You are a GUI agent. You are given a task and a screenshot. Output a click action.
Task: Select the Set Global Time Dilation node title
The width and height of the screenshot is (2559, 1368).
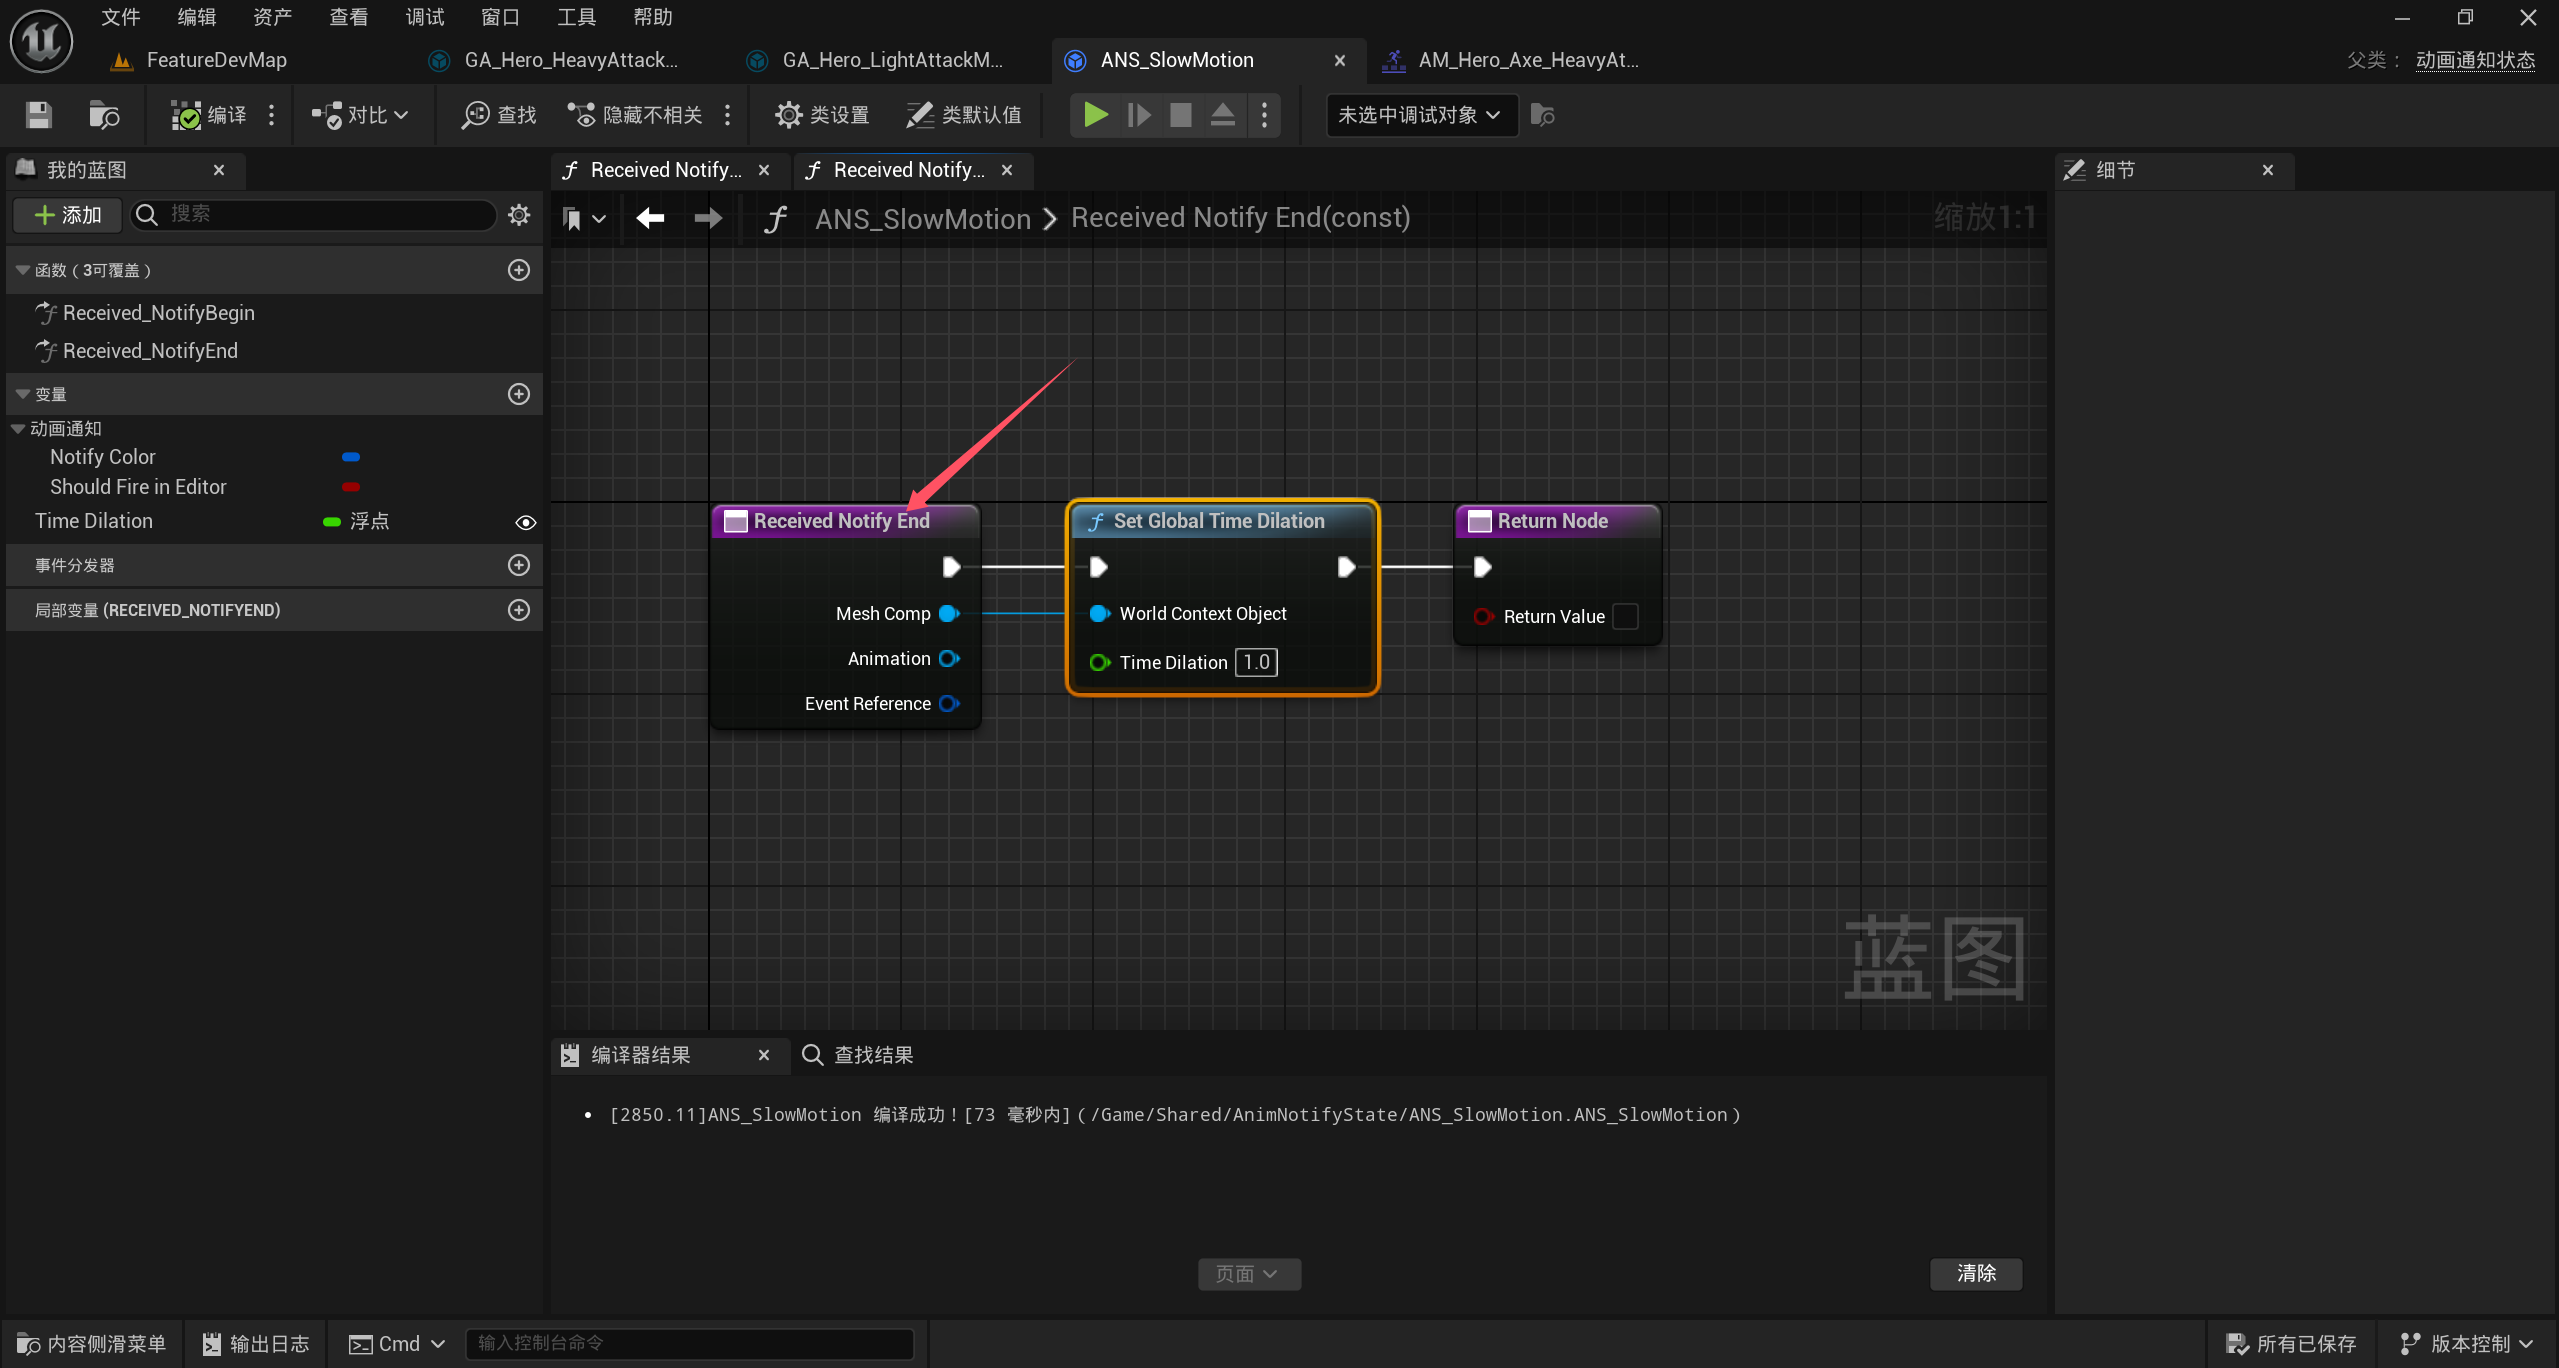click(1219, 521)
